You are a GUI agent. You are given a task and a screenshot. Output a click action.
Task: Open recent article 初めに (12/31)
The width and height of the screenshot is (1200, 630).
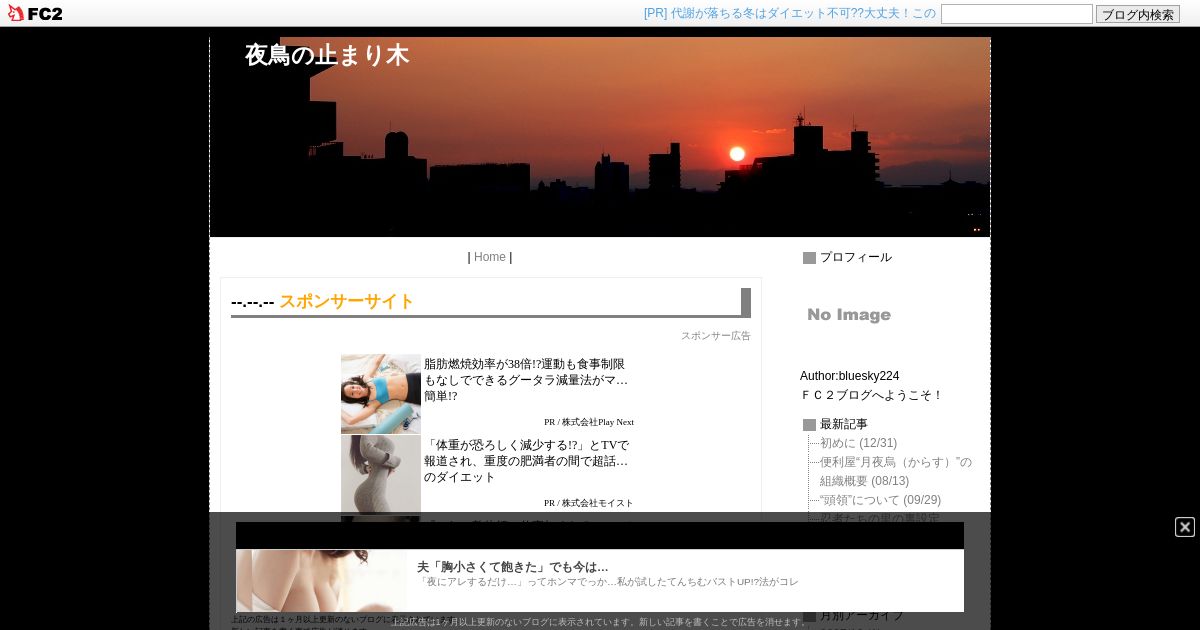tap(858, 443)
